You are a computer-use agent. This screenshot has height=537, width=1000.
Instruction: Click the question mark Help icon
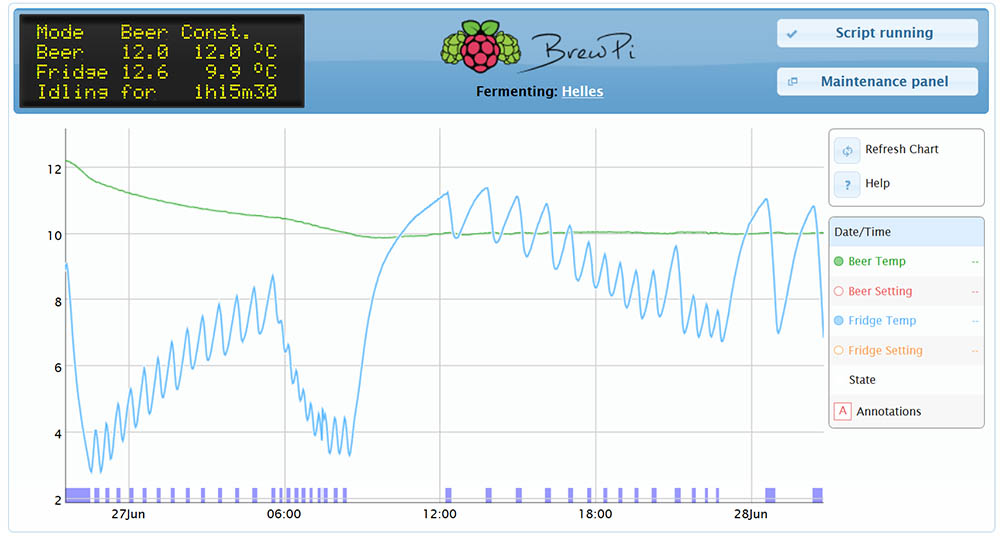pos(847,184)
